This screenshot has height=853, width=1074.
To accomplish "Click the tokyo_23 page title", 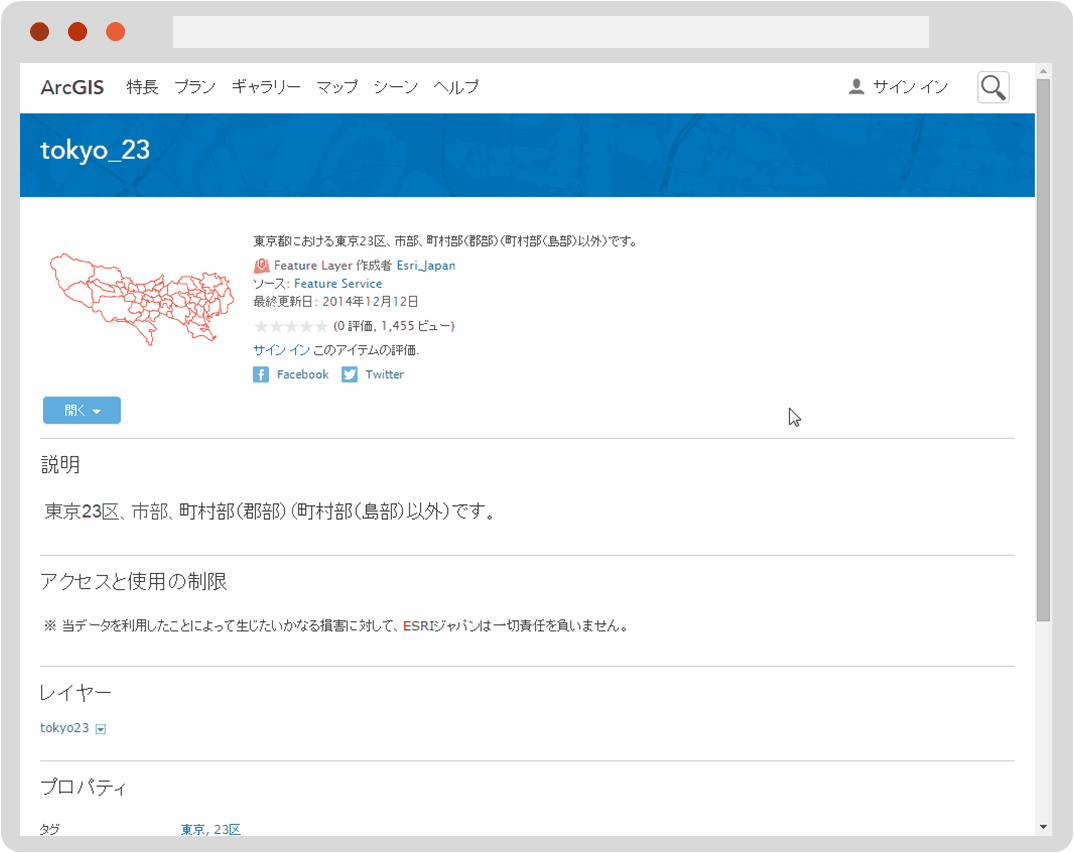I will coord(95,150).
